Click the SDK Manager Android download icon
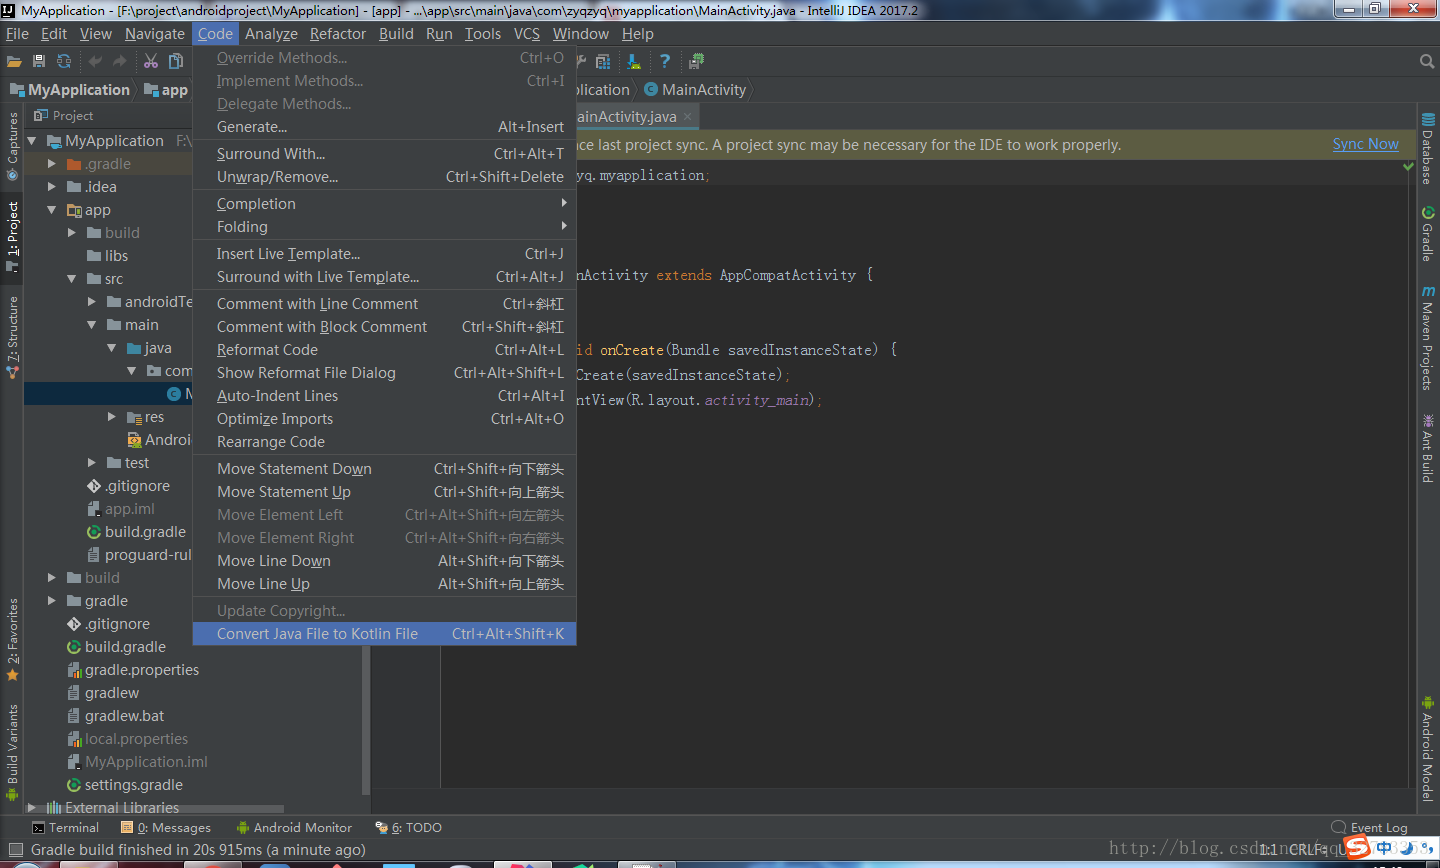This screenshot has width=1440, height=868. coord(634,62)
